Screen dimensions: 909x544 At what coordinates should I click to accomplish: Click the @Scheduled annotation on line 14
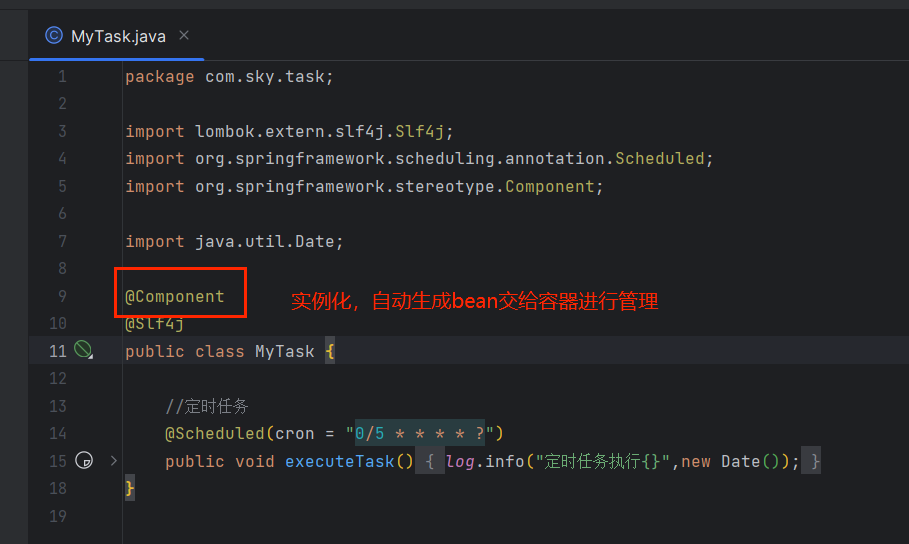[x=215, y=434]
